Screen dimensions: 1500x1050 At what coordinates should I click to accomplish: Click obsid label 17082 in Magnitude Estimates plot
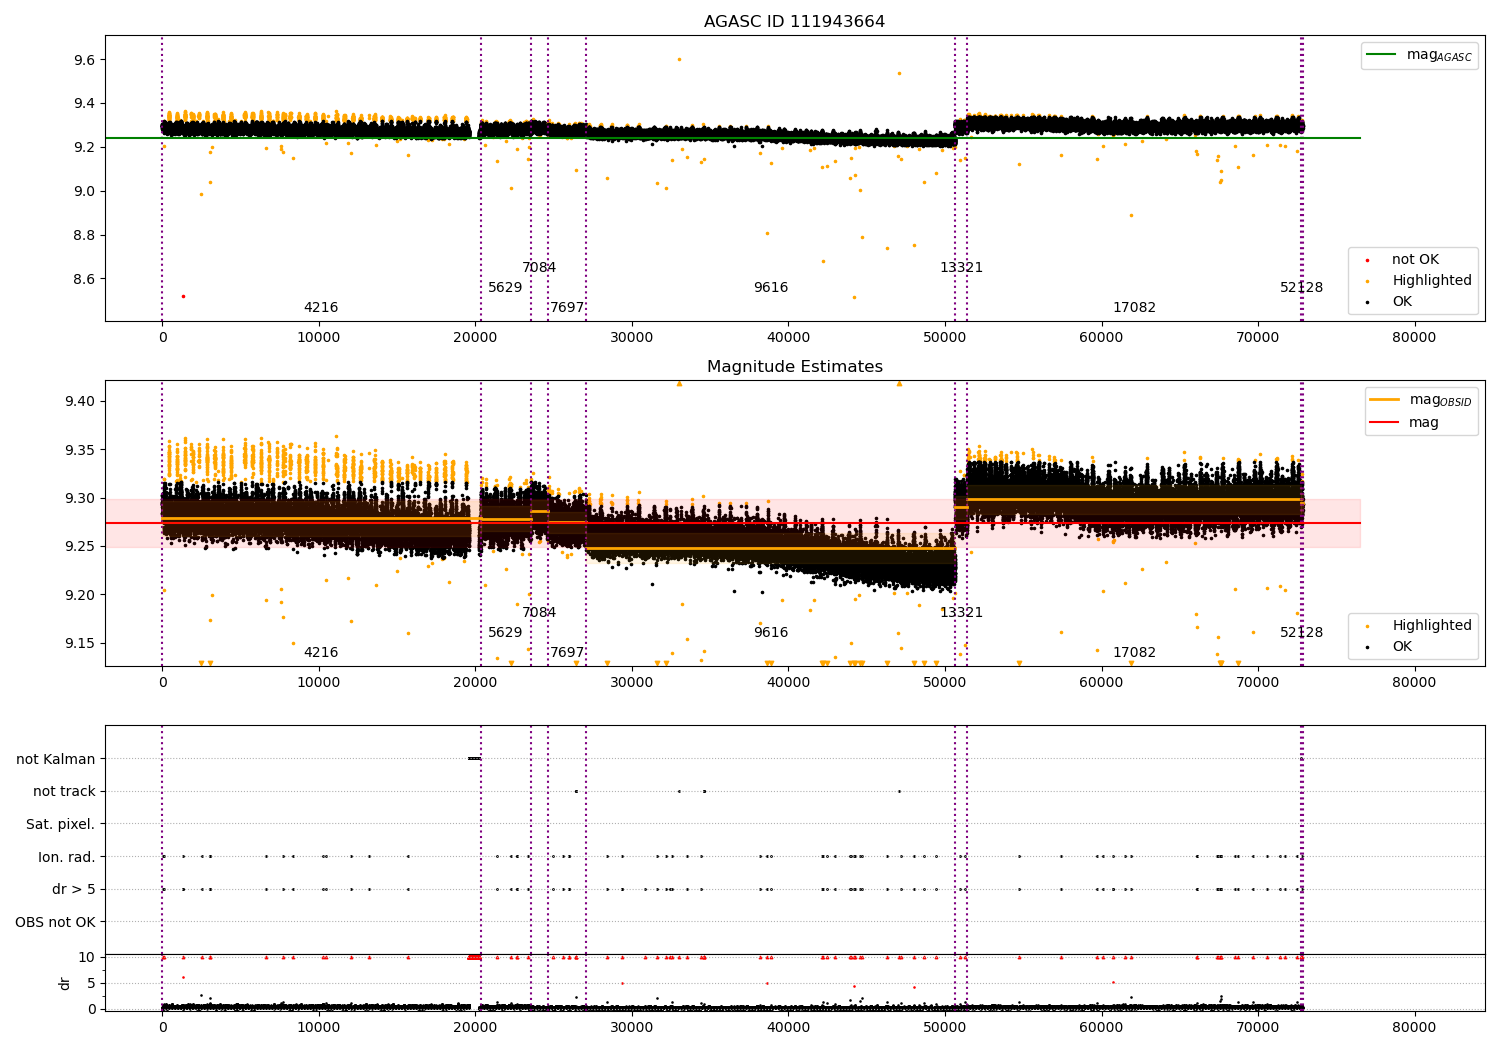click(1134, 653)
